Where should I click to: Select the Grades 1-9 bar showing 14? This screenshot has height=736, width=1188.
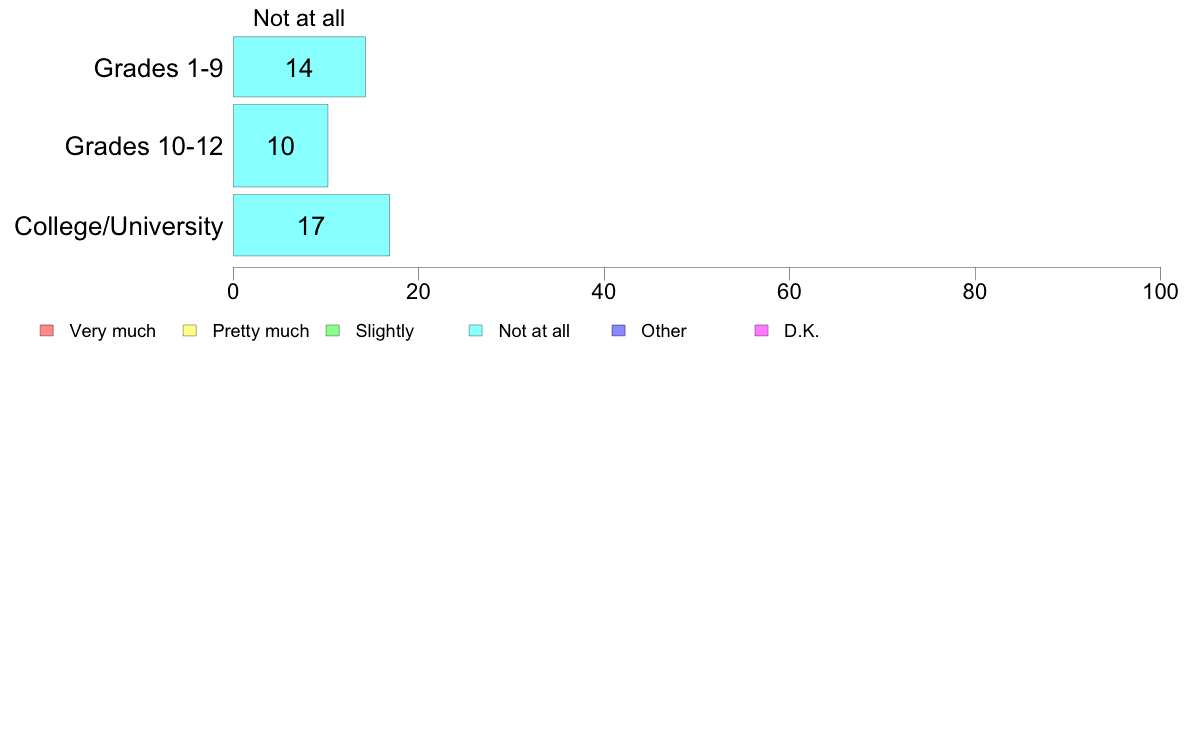pyautogui.click(x=299, y=67)
